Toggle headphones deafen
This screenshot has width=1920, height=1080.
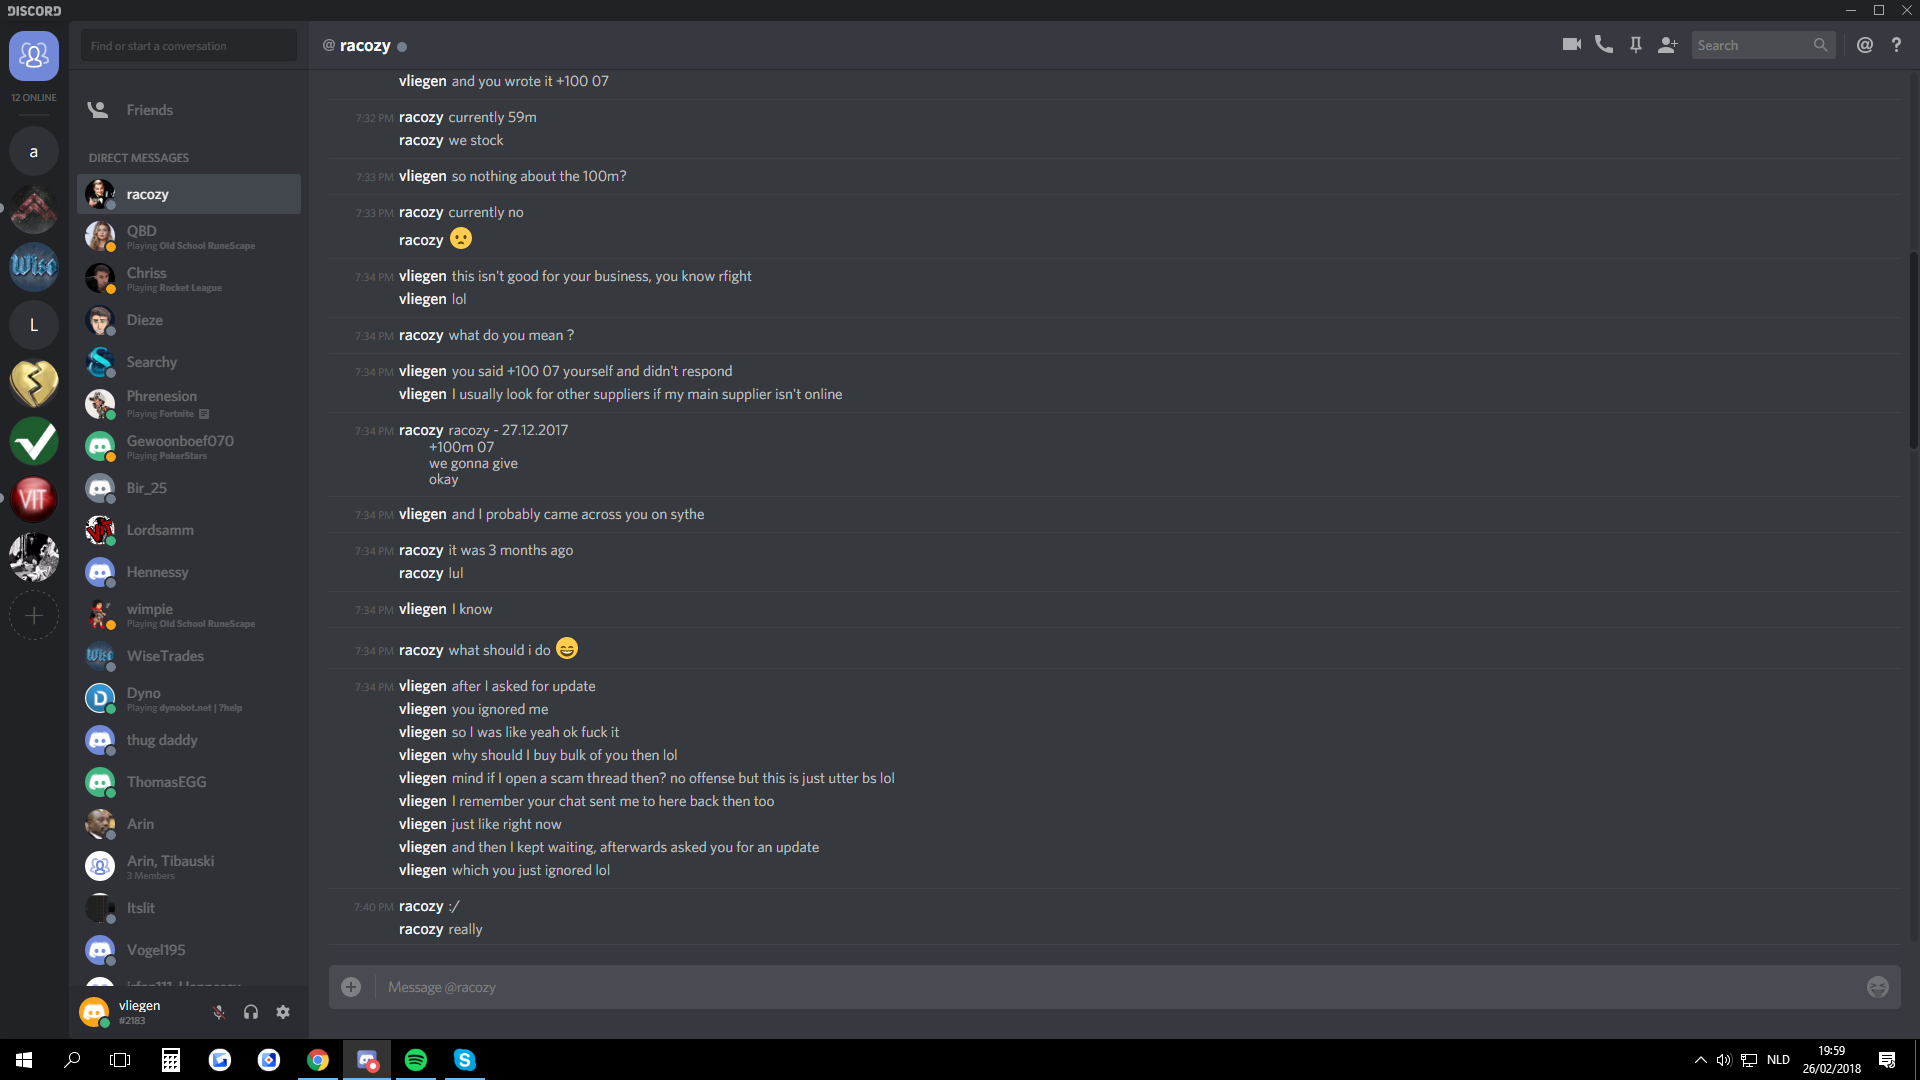pos(251,1012)
